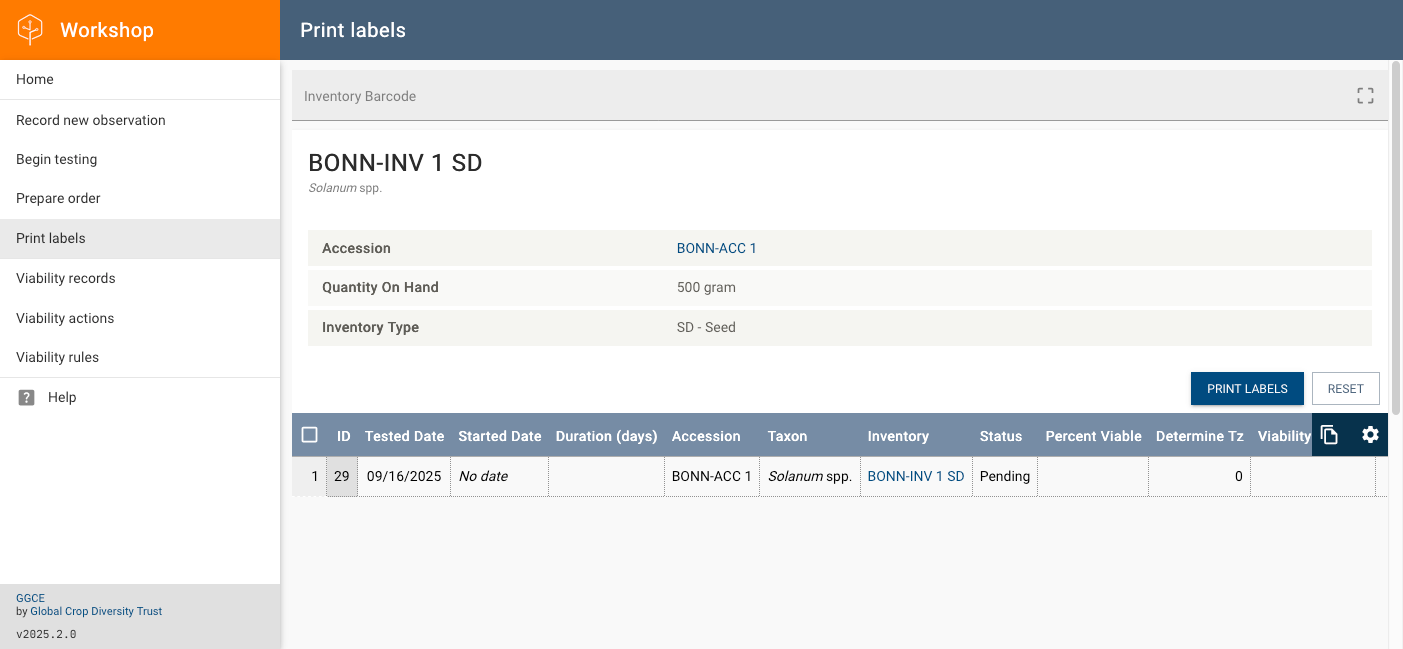Viewport: 1403px width, 649px height.
Task: Open Global Crop Diversity Trust link
Action: pos(96,611)
